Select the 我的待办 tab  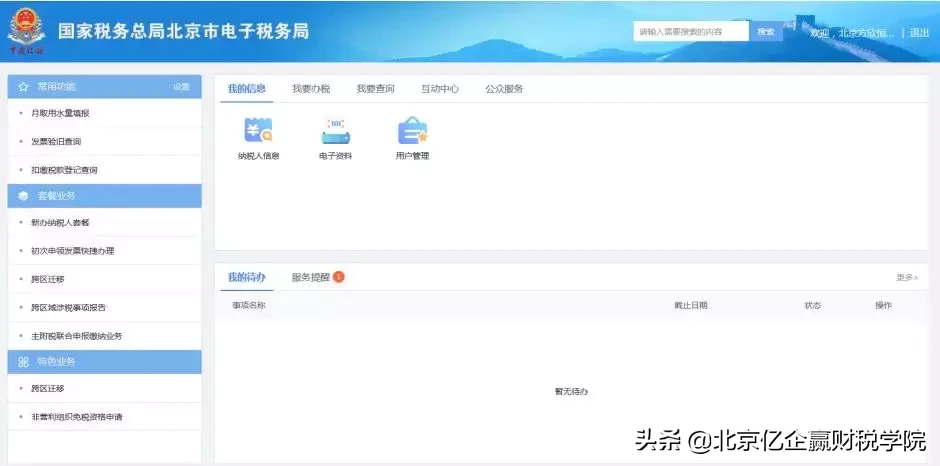tap(246, 277)
